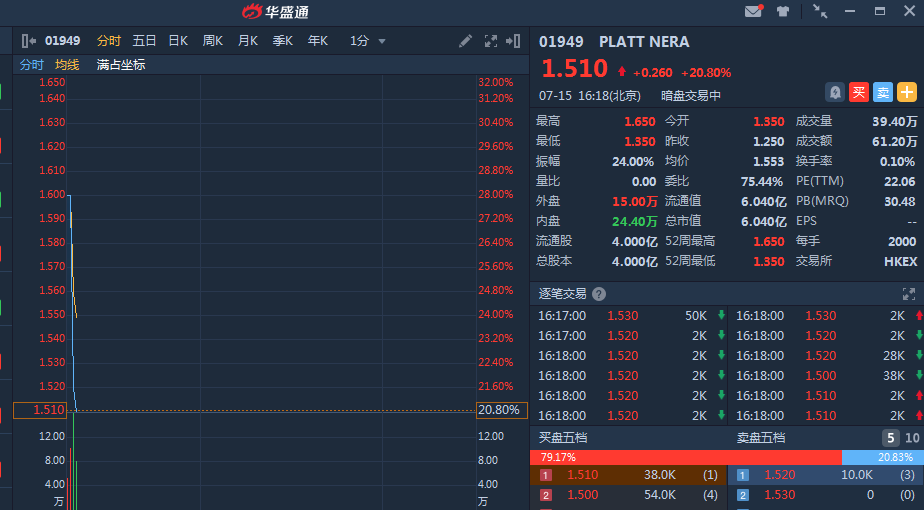Add stock to watchlist with plus icon
The height and width of the screenshot is (510, 924).
[x=906, y=92]
